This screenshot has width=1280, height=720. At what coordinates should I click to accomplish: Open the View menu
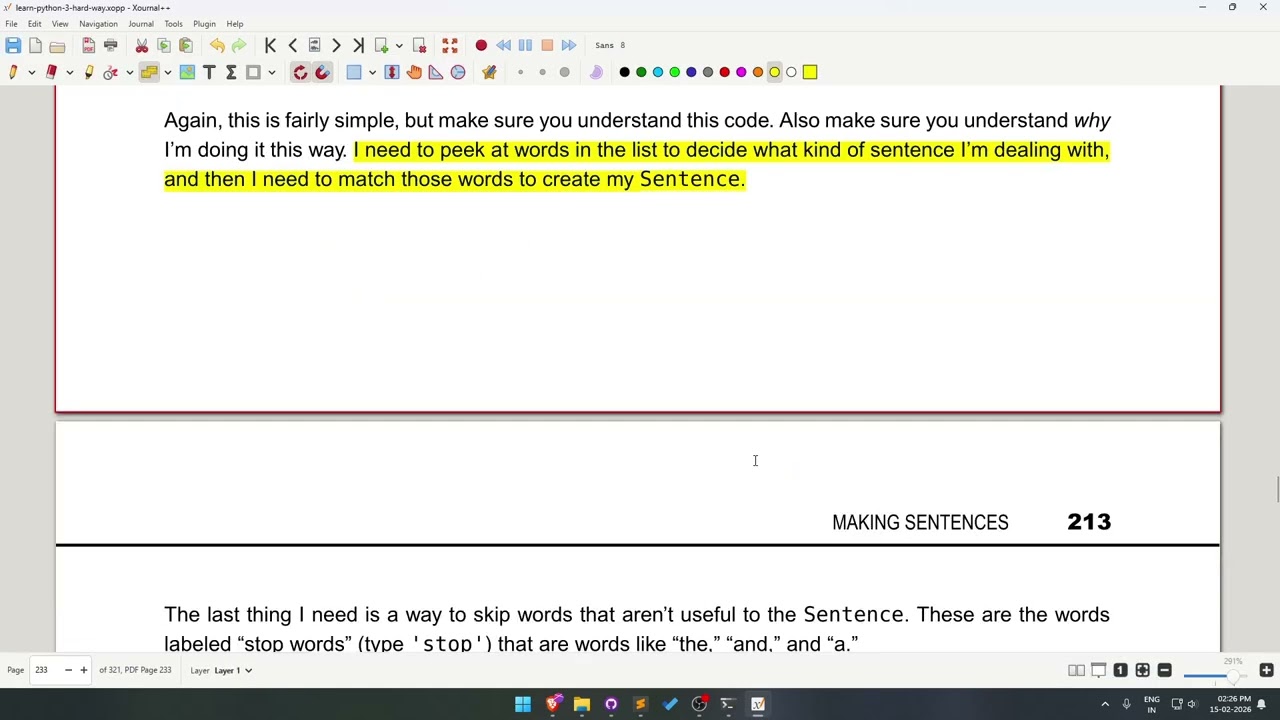[60, 24]
